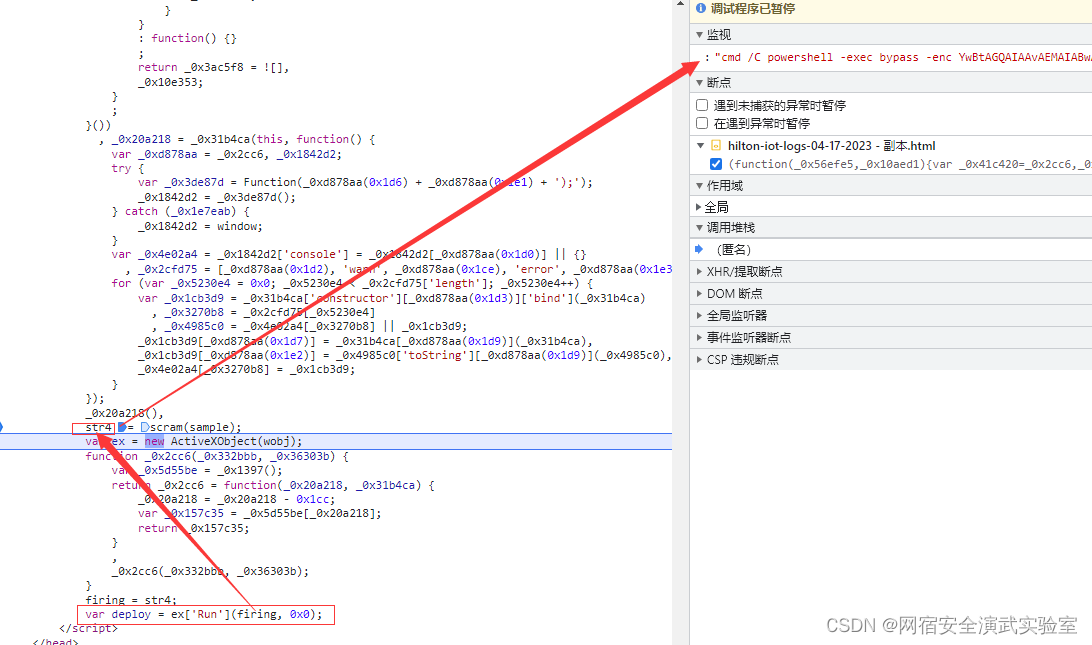
Task: Click the '</script>' closing tag line
Action: point(88,628)
